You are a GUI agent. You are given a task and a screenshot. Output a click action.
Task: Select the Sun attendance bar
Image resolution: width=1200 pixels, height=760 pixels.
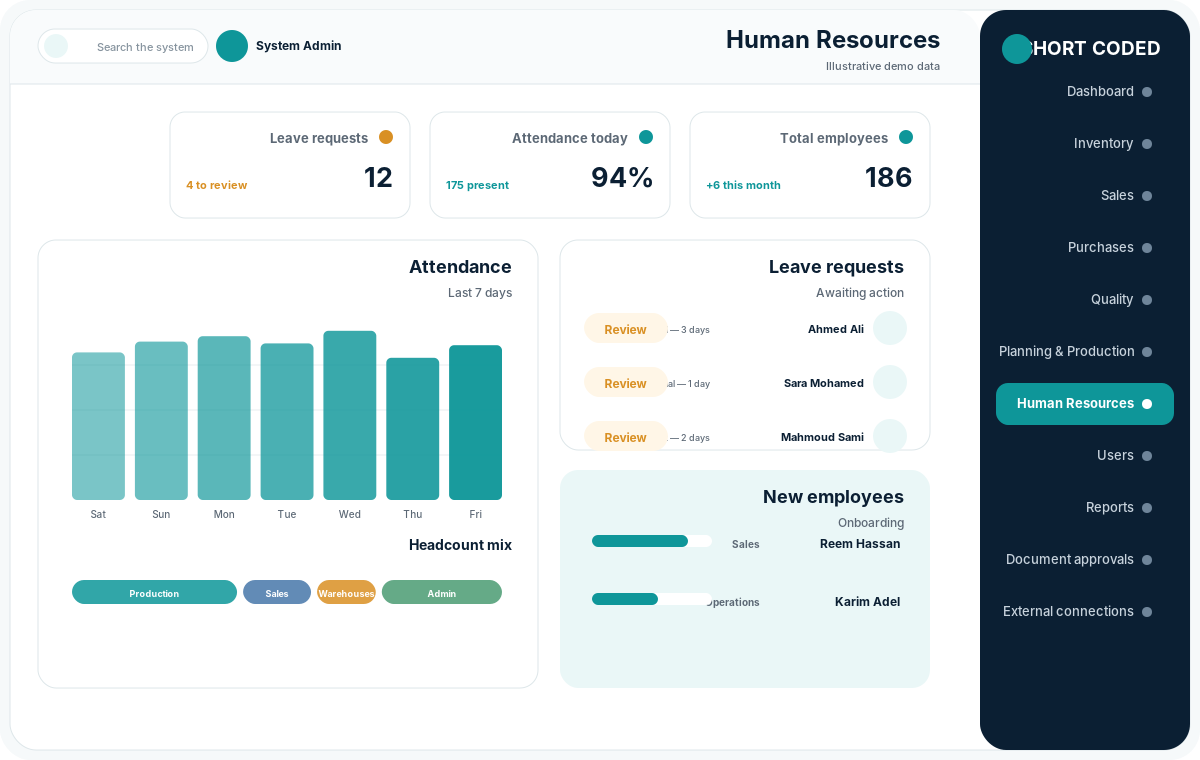(161, 421)
